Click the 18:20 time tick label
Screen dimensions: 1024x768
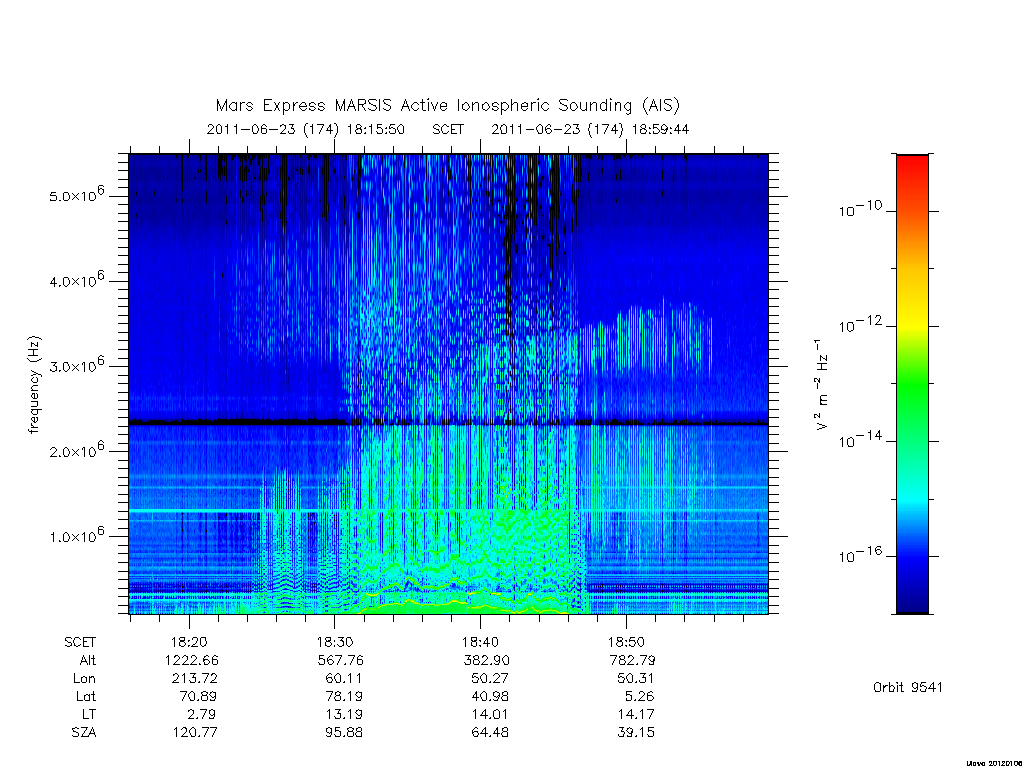click(189, 643)
